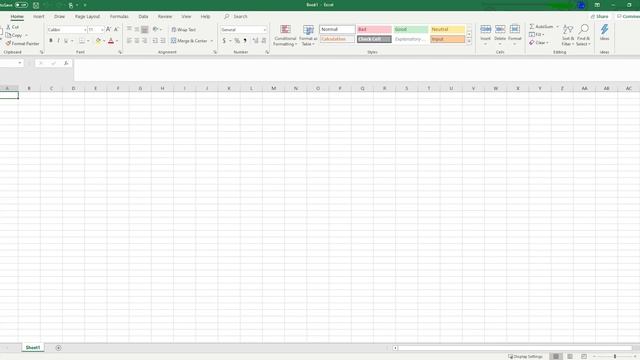Click the Borders icon
640x360 pixels.
pos(82,41)
